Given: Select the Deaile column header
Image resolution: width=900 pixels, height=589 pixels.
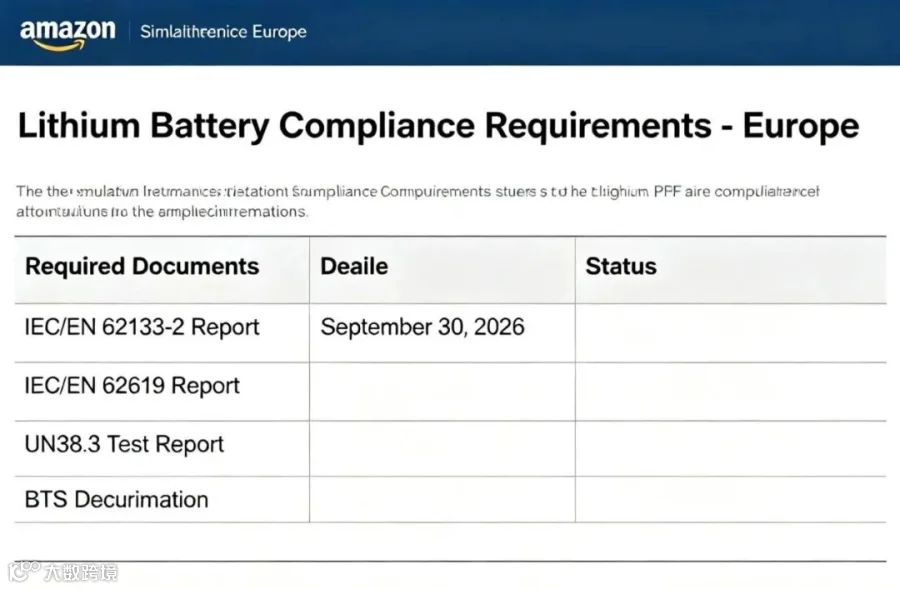Looking at the screenshot, I should [354, 266].
